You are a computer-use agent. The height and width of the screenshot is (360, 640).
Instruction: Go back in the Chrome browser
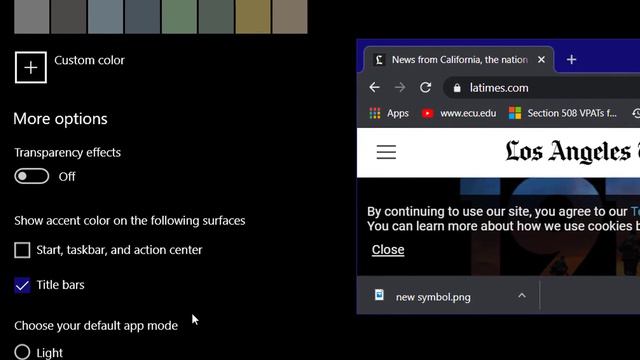tap(374, 87)
